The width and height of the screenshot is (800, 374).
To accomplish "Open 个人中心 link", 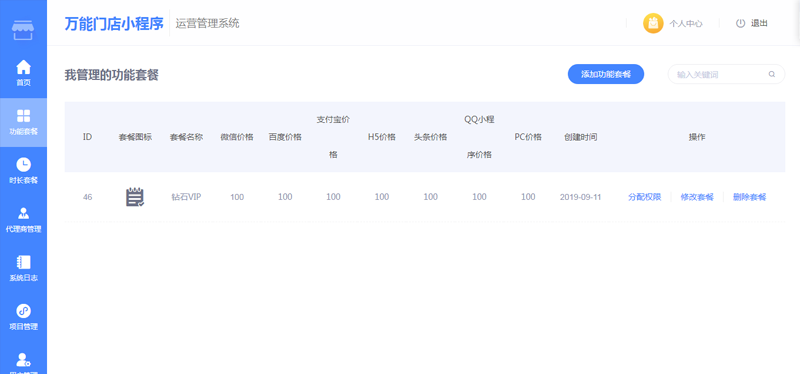I will (x=686, y=23).
